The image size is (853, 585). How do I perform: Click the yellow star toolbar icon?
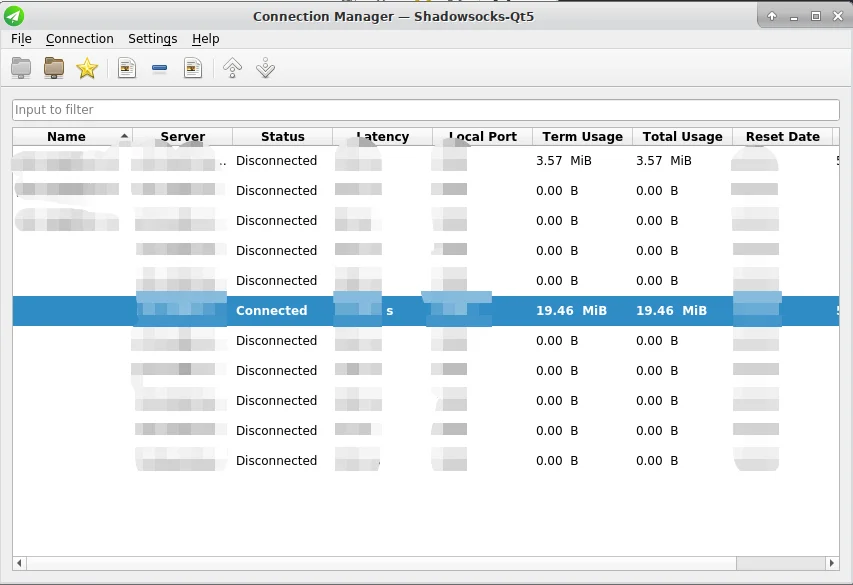(x=87, y=68)
